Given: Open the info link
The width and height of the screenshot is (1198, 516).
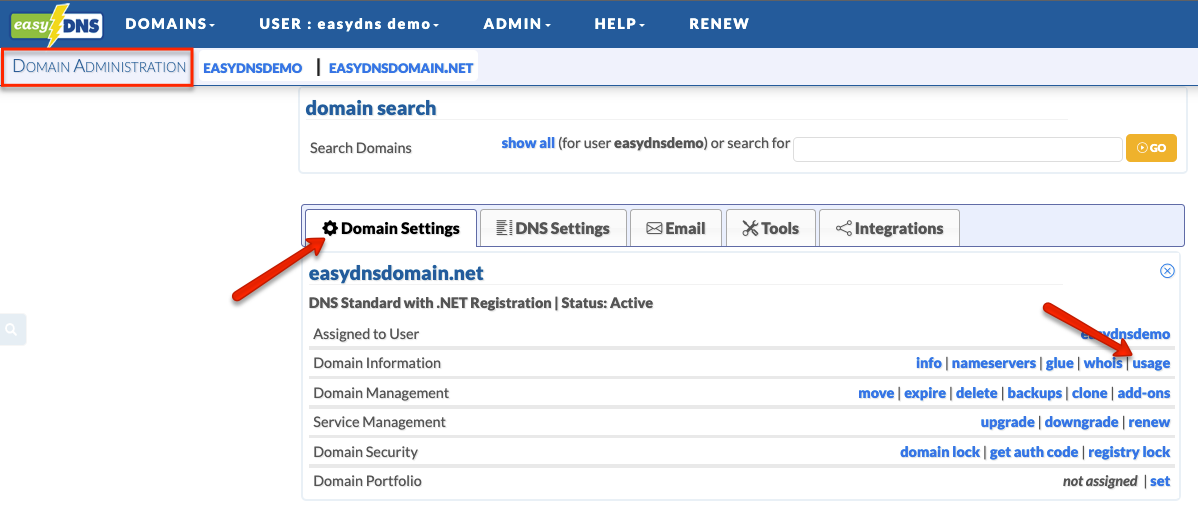Looking at the screenshot, I should click(x=928, y=363).
